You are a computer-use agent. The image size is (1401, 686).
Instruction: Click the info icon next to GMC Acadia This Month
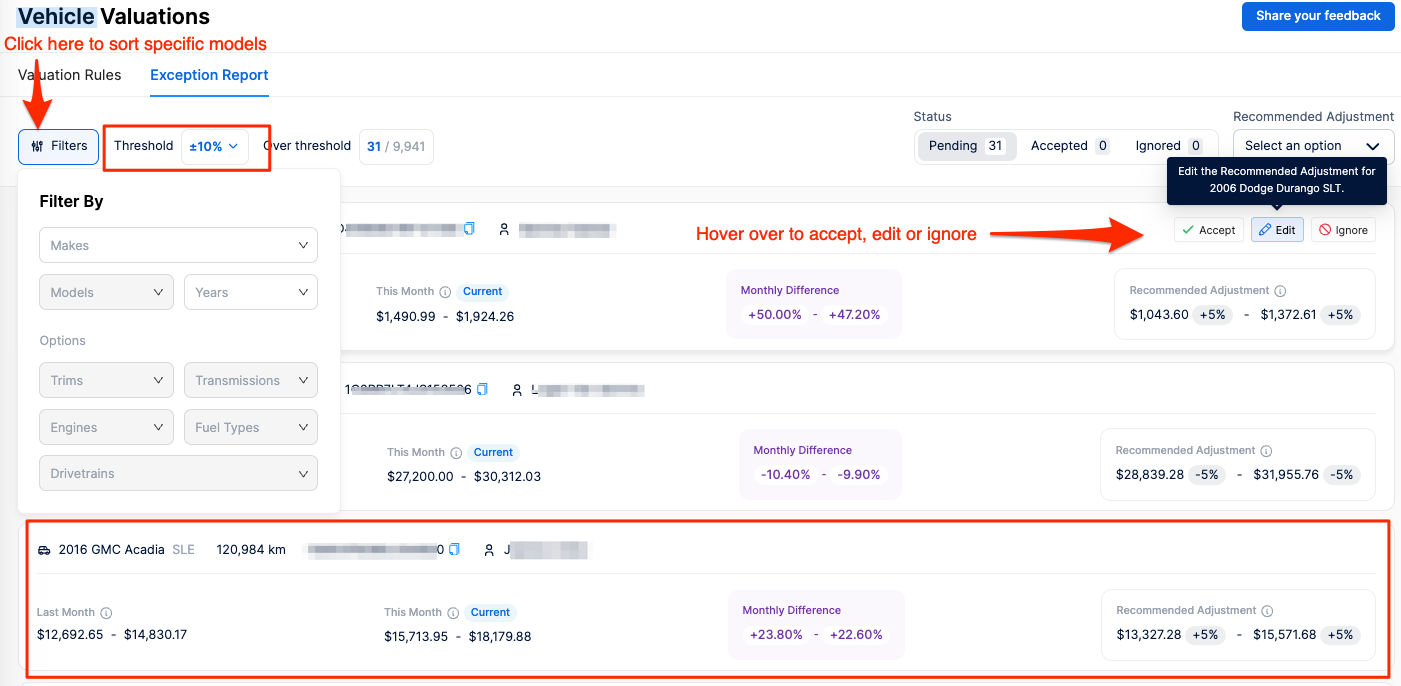[x=453, y=613]
